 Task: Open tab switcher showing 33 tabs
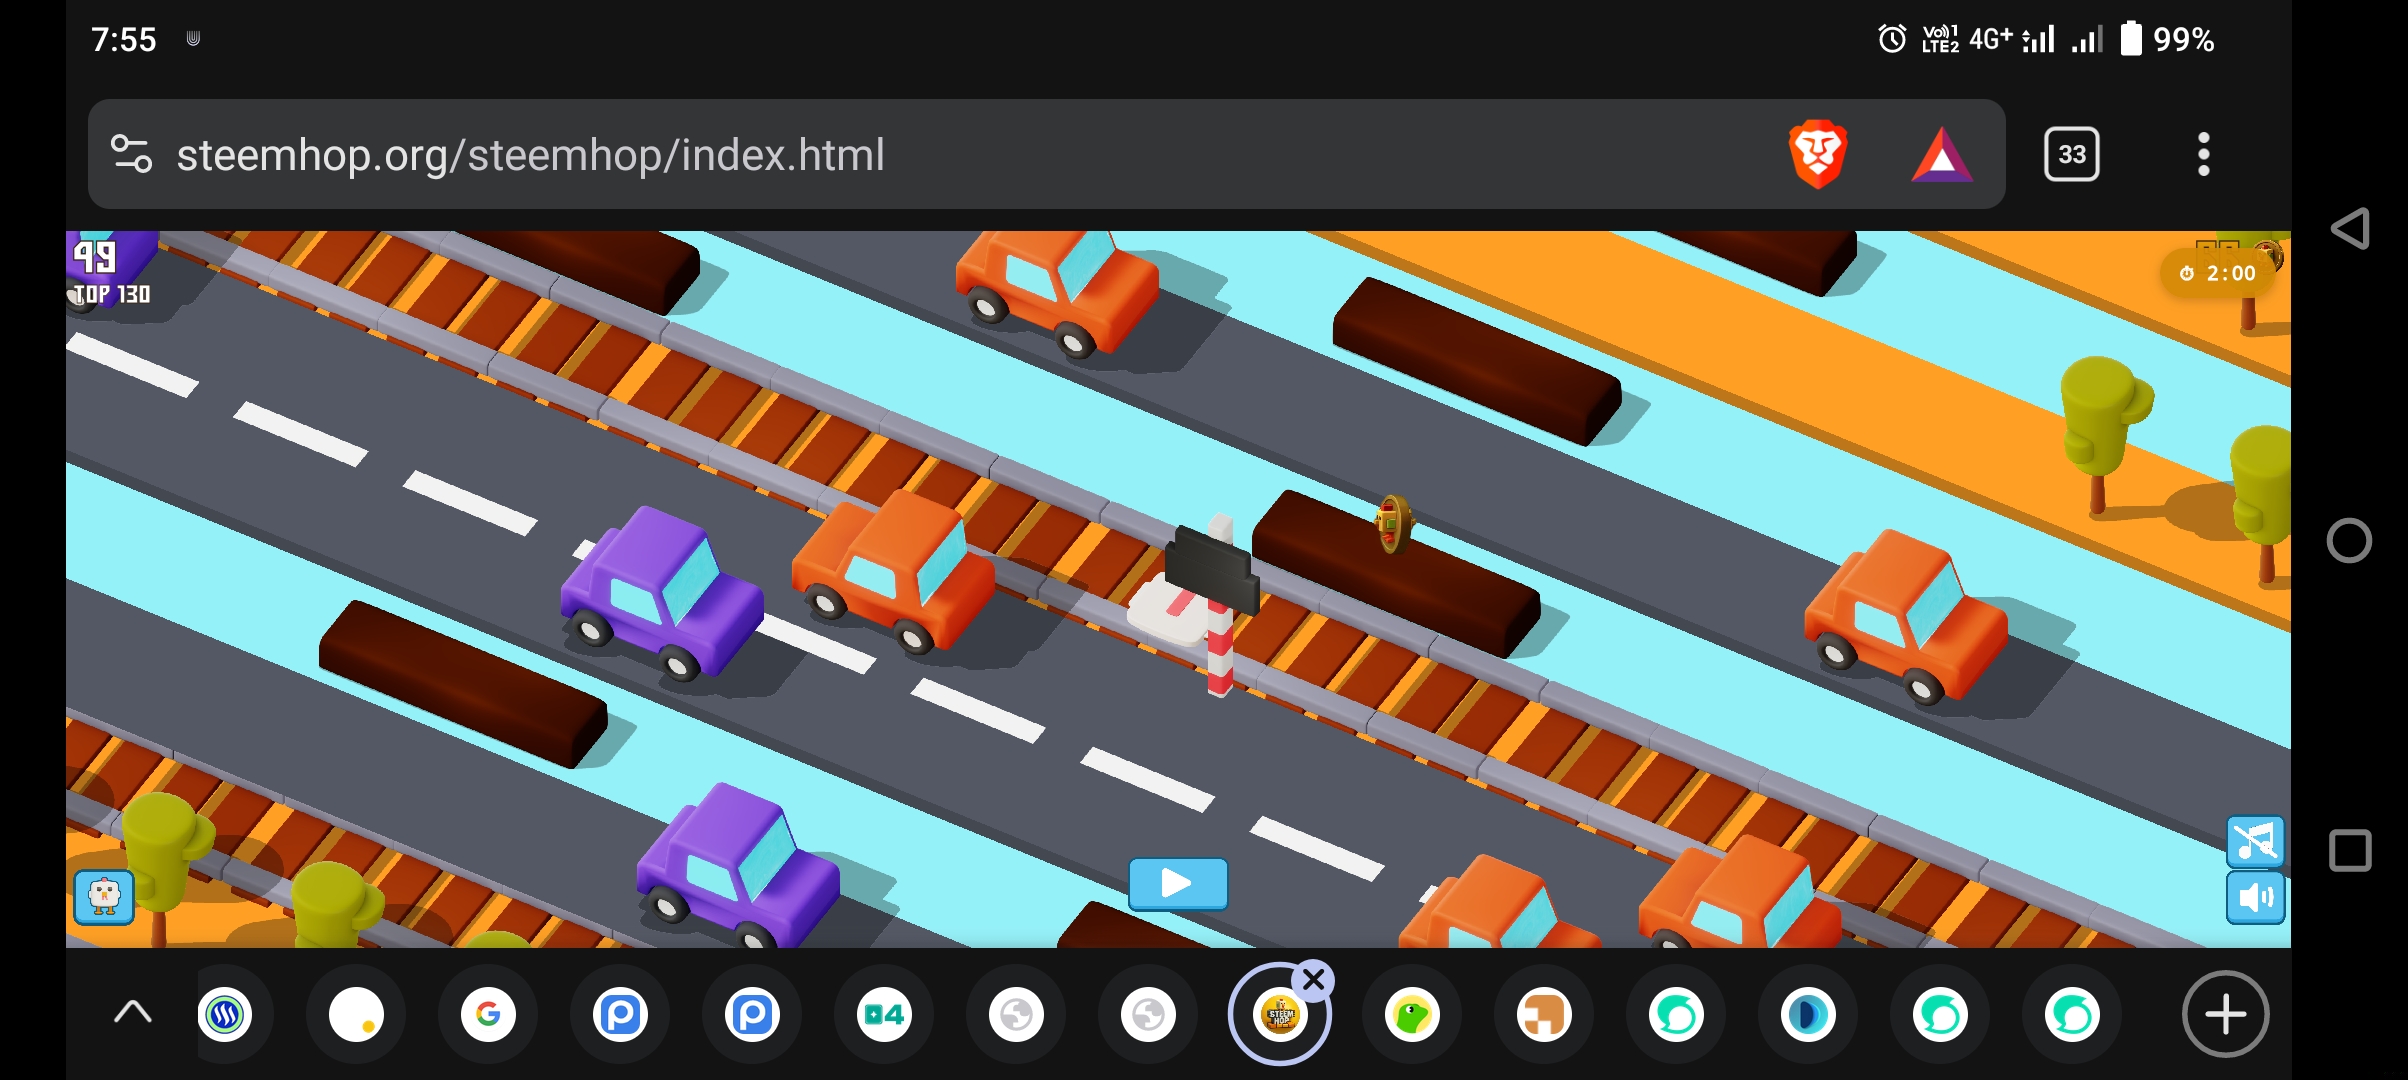coord(2071,154)
